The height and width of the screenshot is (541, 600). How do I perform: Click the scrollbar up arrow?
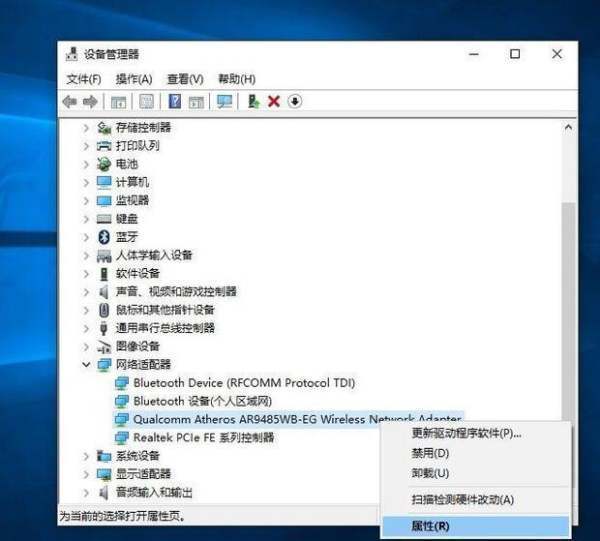coord(569,127)
